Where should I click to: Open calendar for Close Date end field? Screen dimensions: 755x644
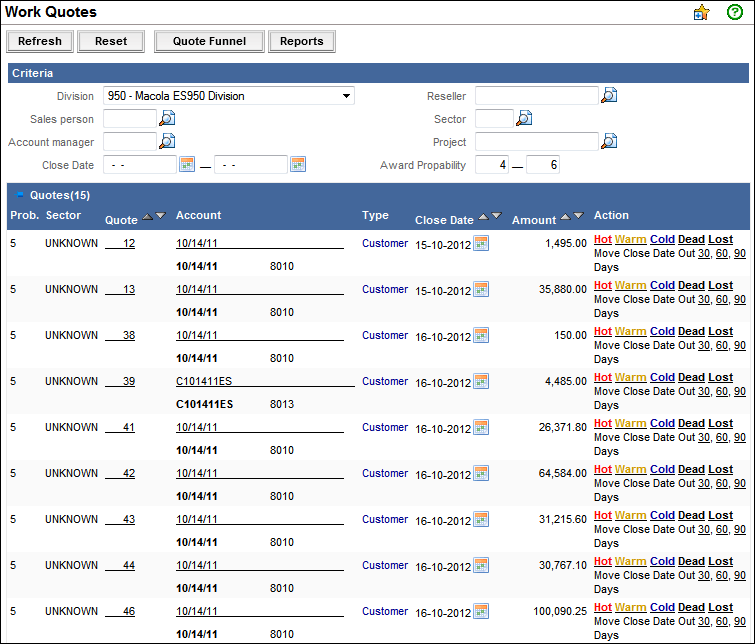(297, 165)
